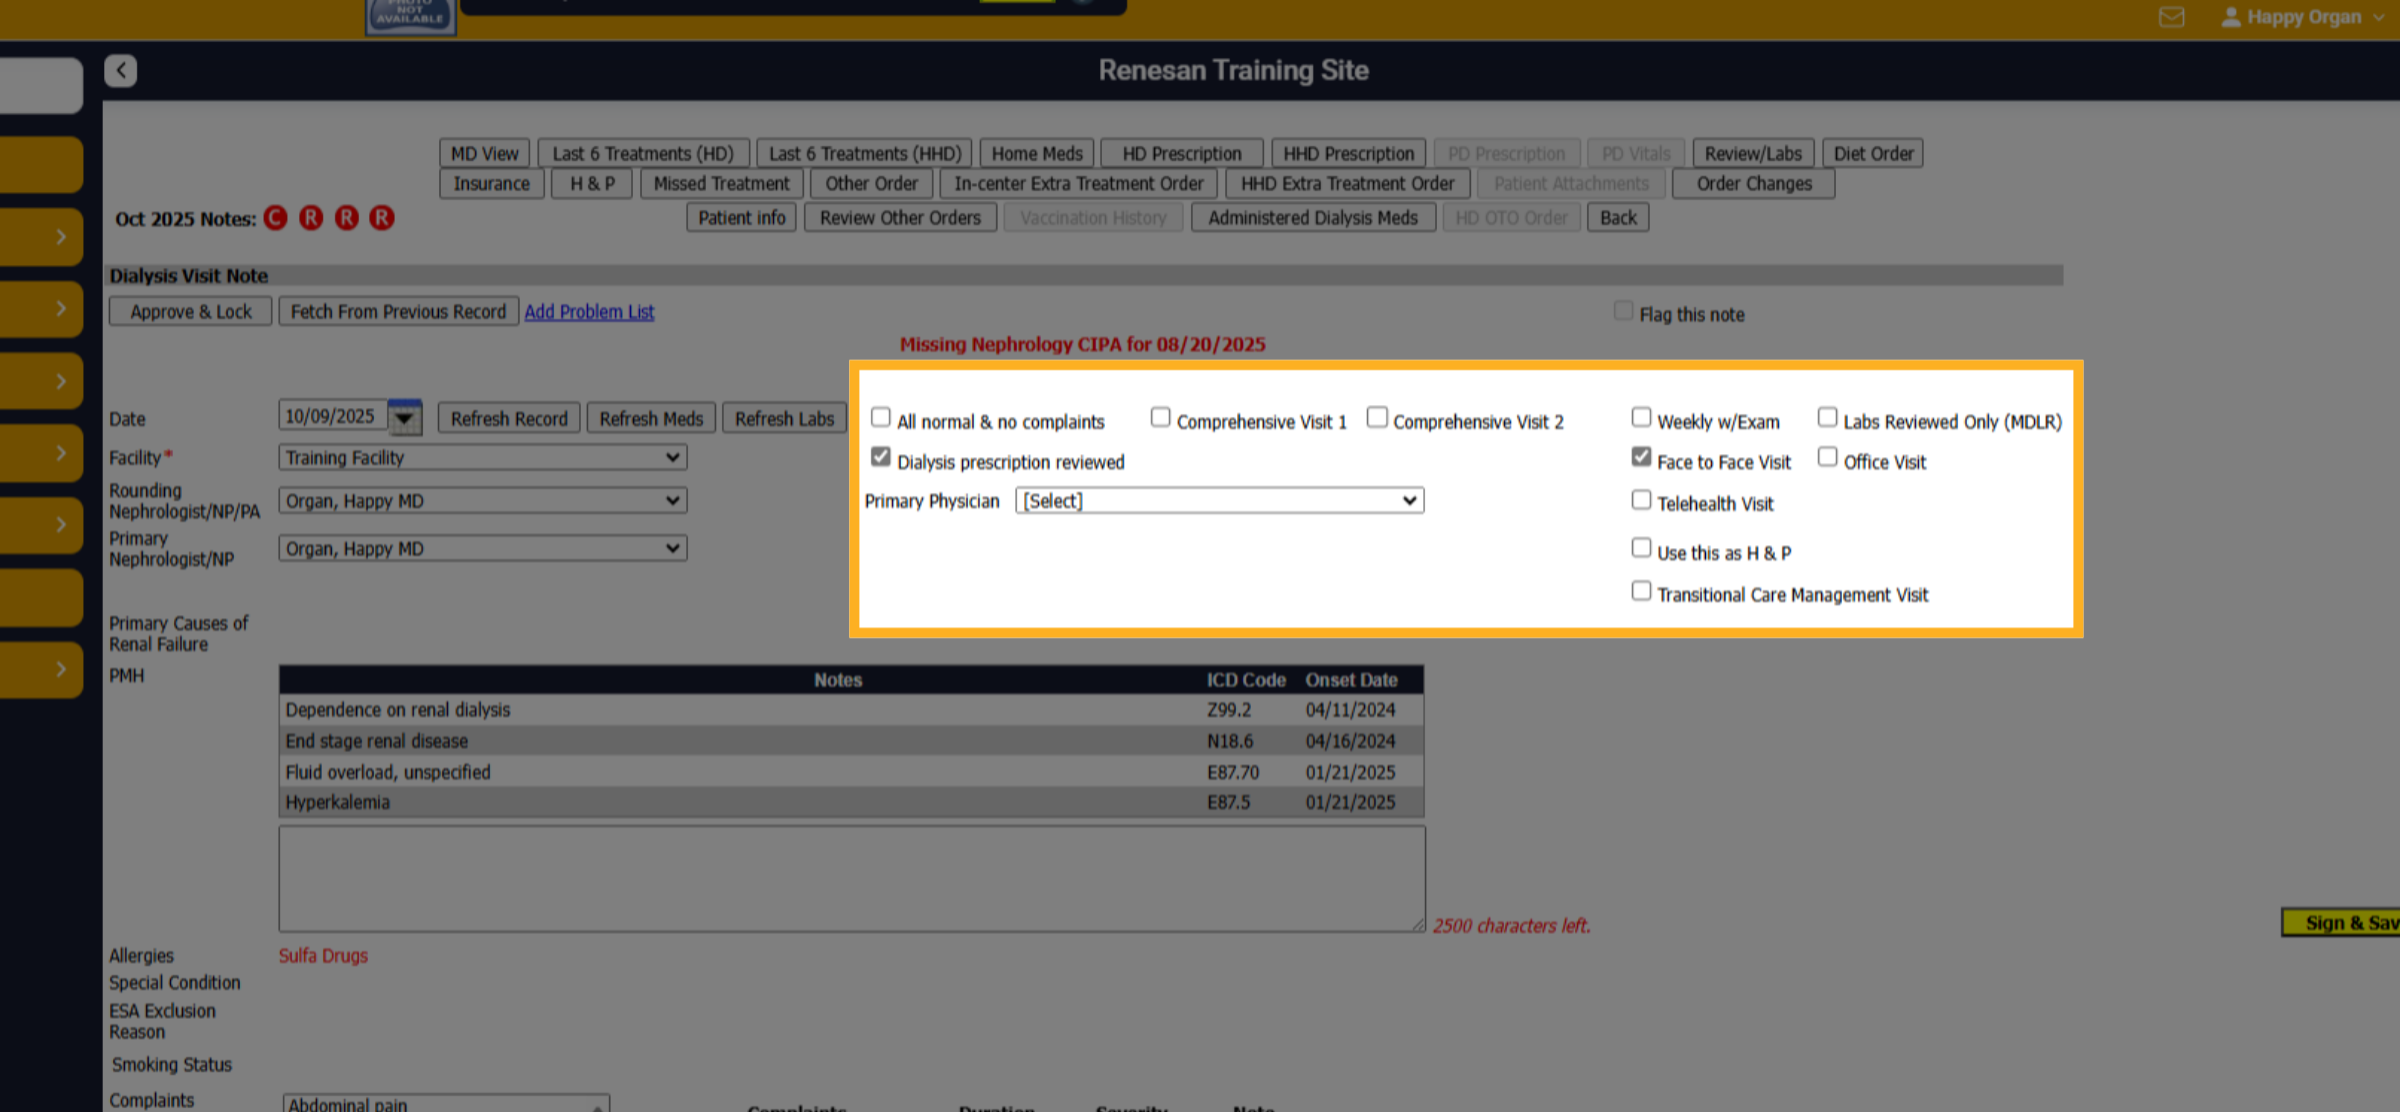Click into the PMH notes text area

(852, 879)
